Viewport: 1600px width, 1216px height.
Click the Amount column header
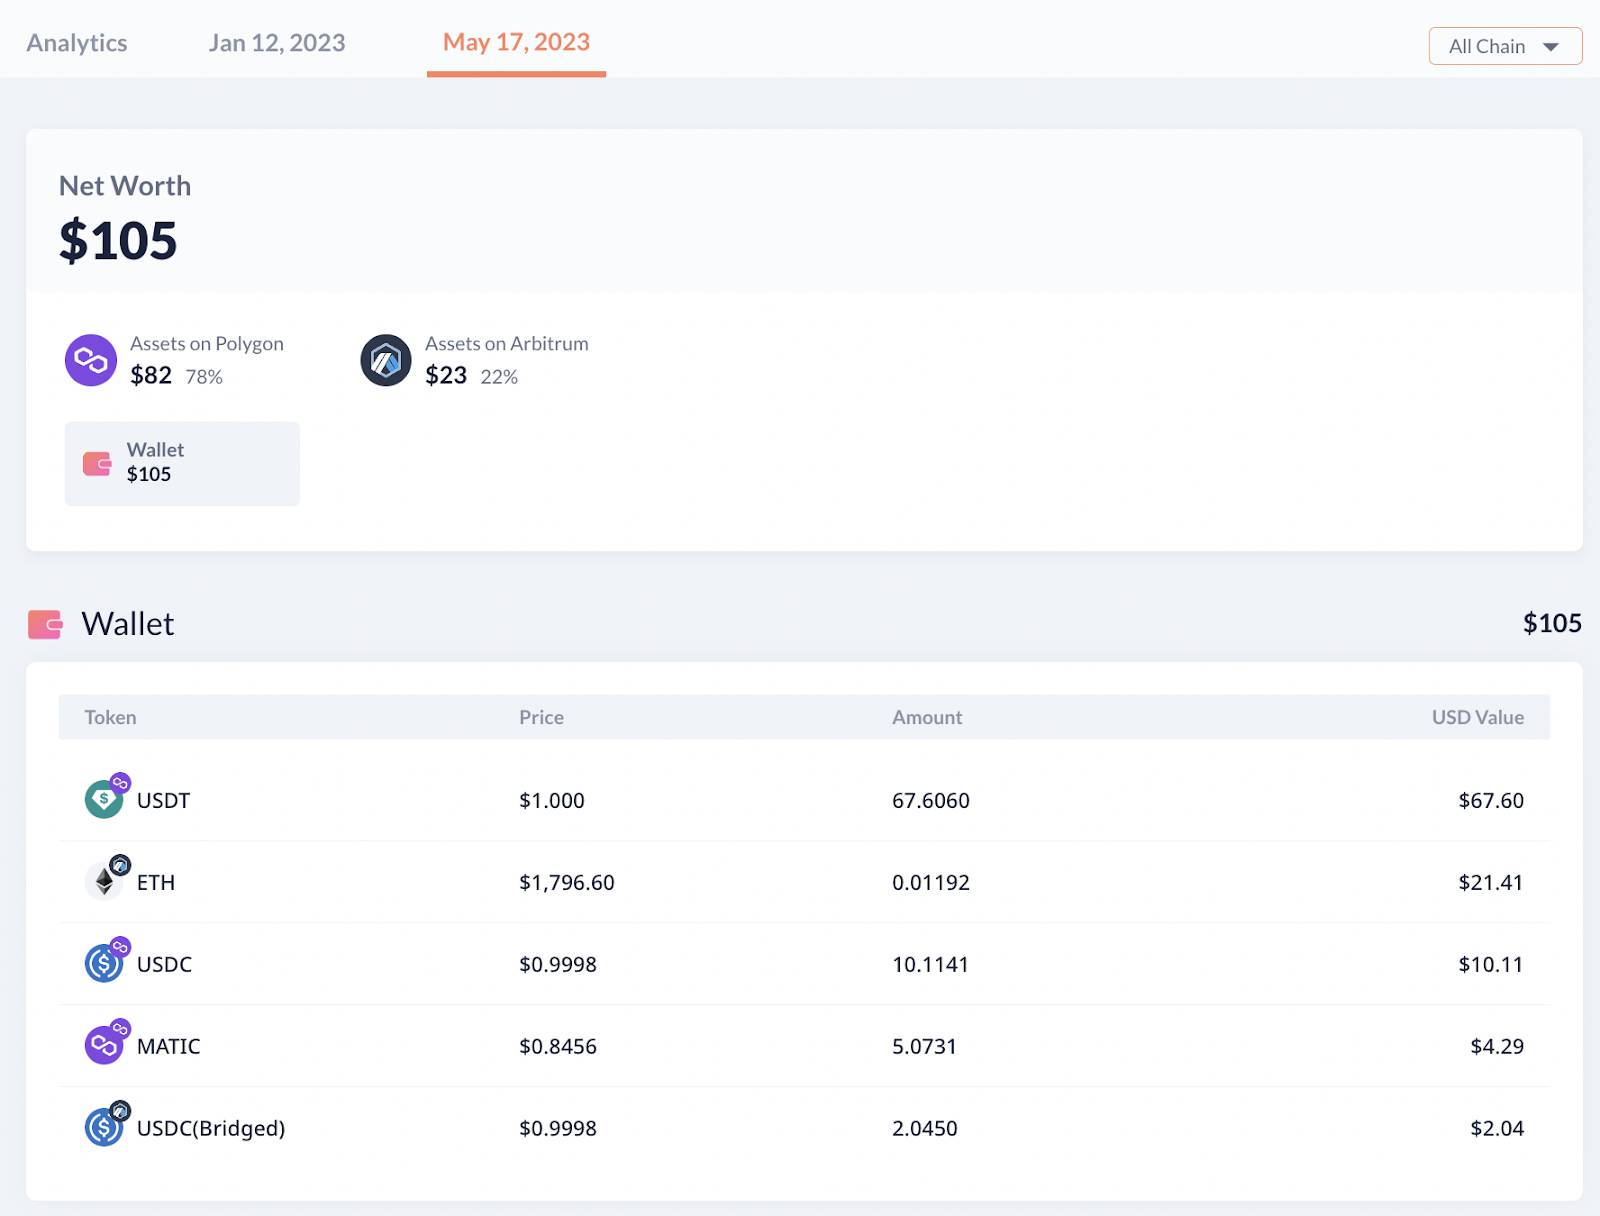(x=927, y=717)
